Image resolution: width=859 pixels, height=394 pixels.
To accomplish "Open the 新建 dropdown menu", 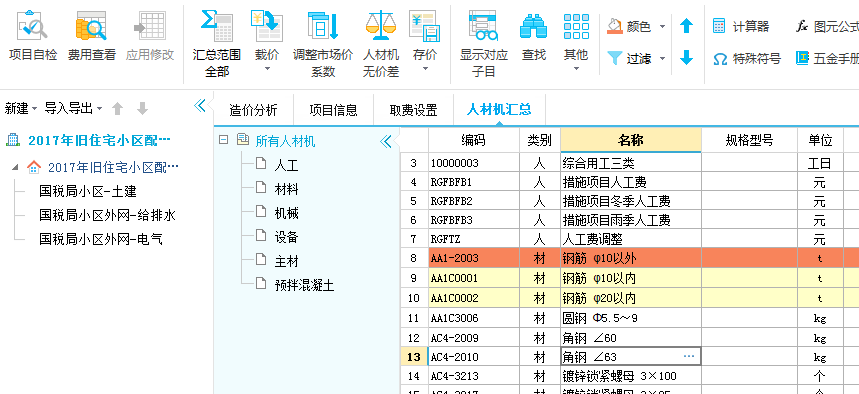I will [x=21, y=109].
